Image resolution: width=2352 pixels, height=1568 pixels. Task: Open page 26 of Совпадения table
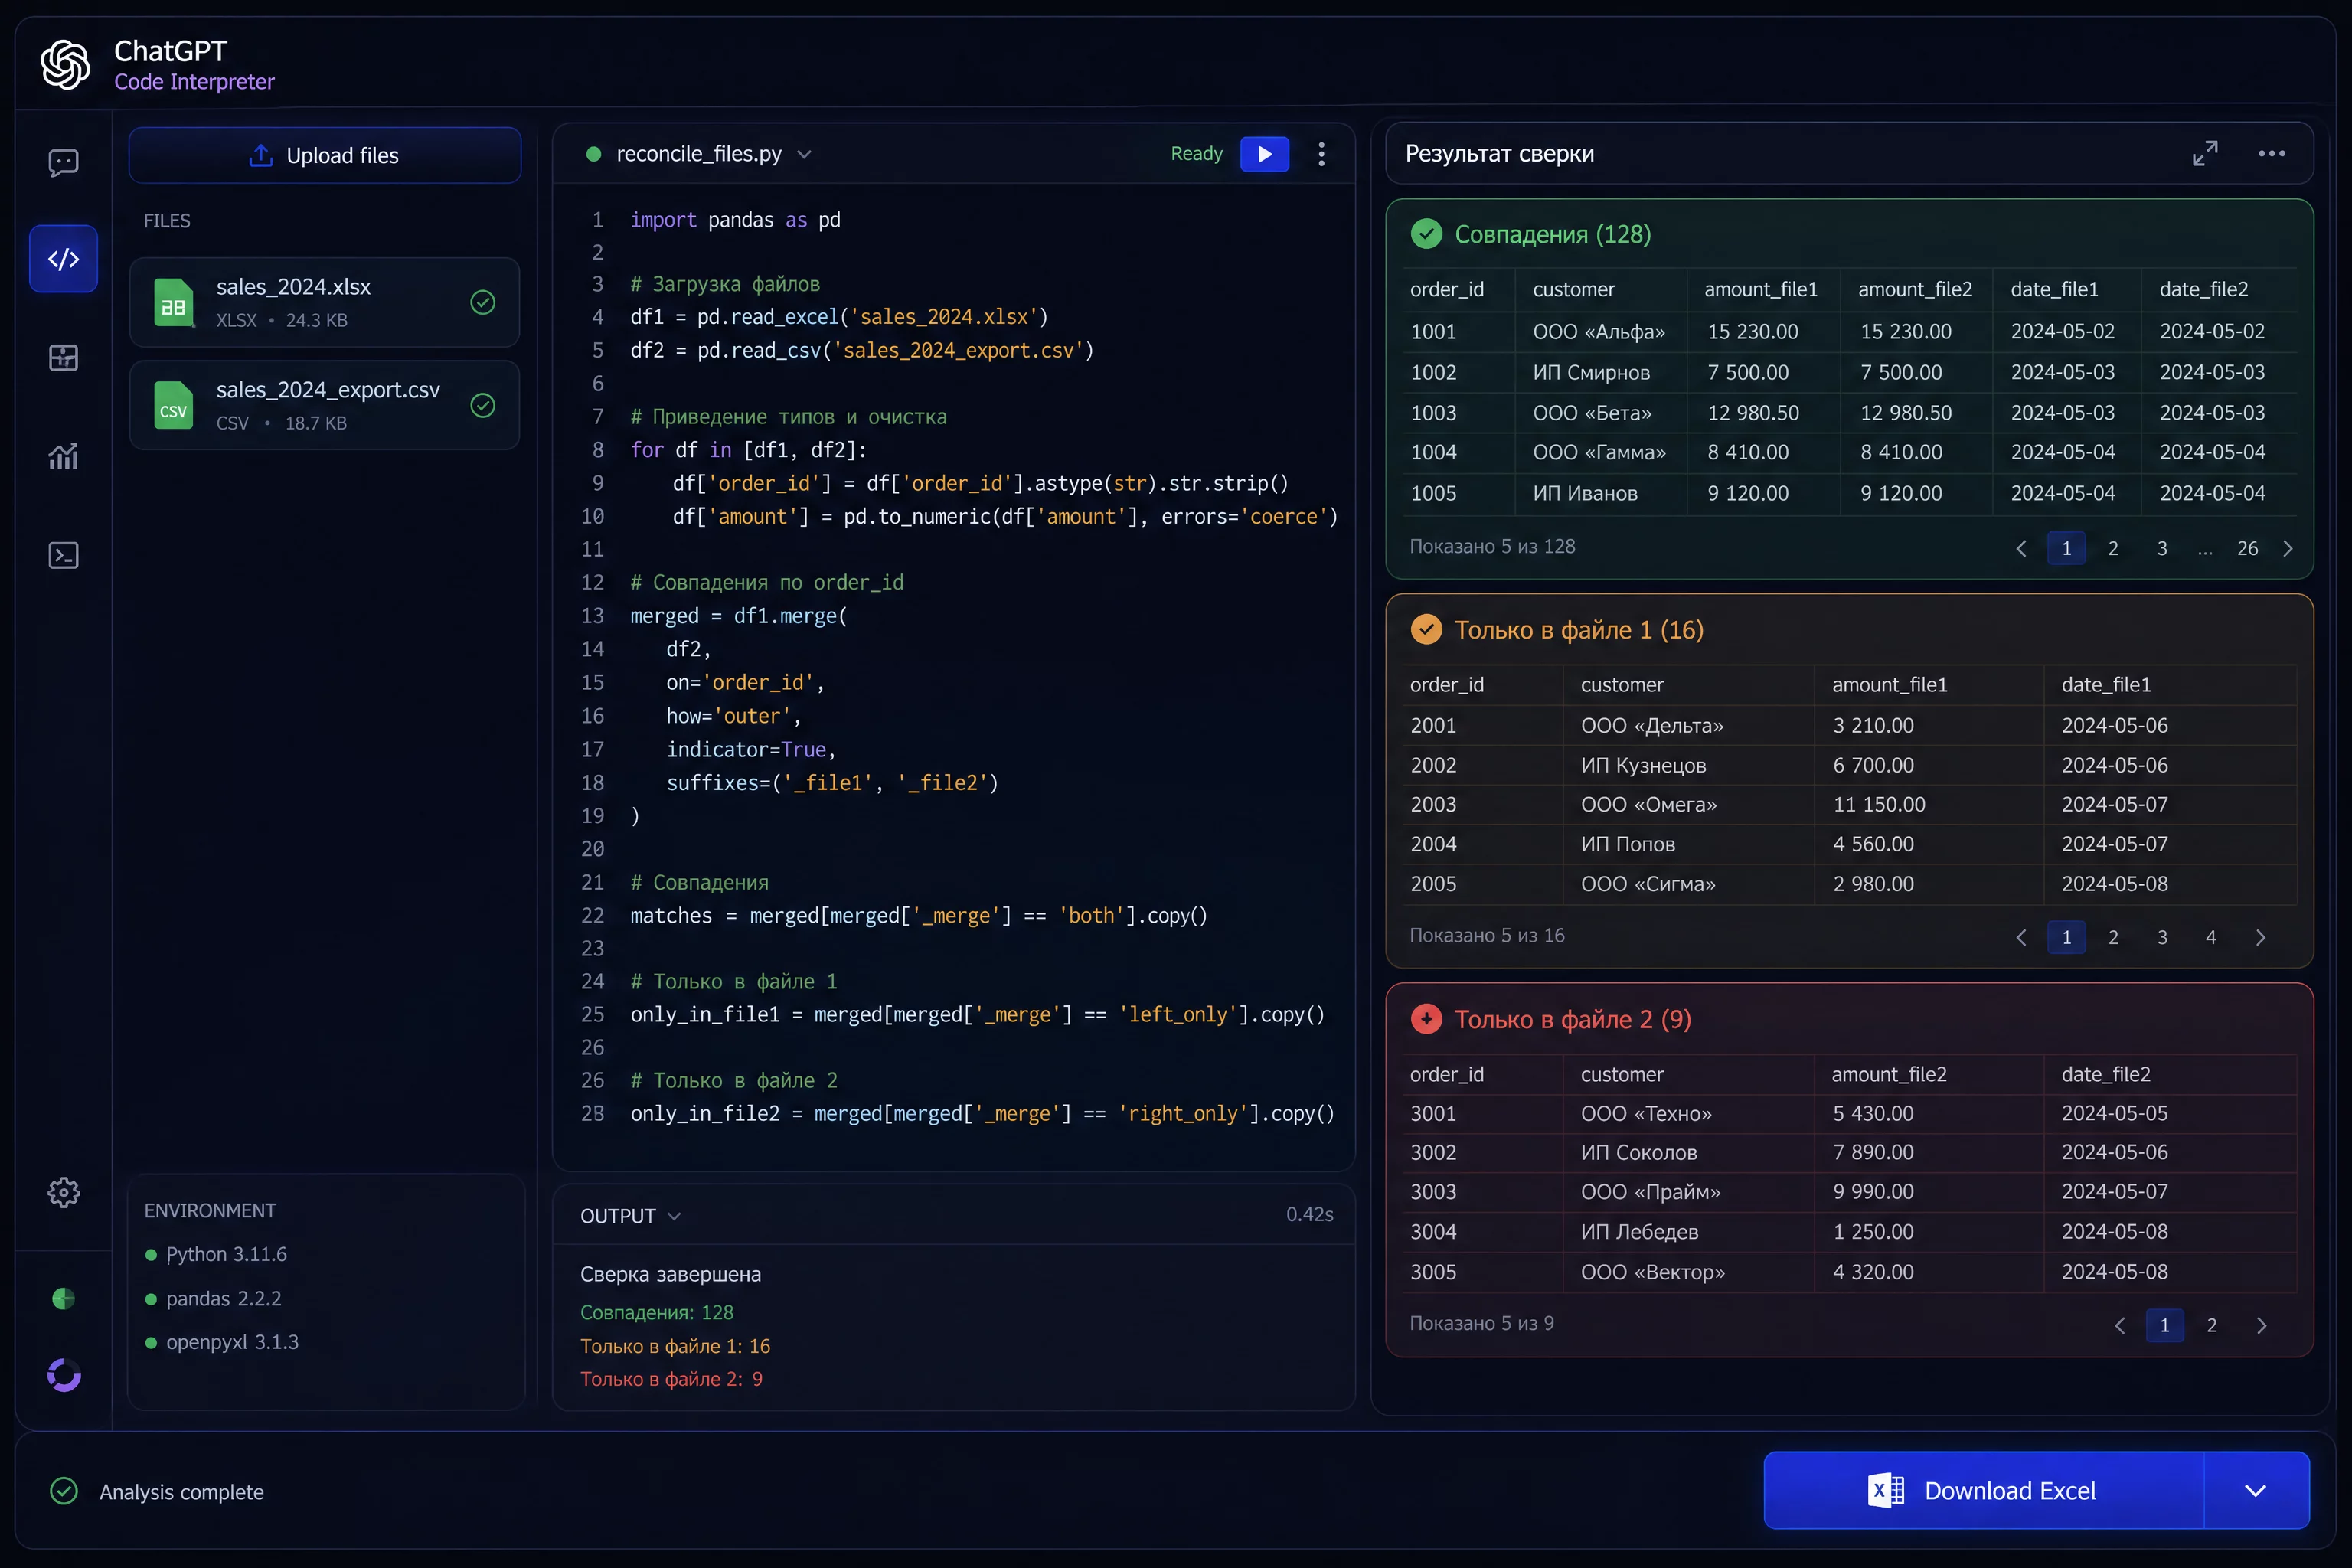[2248, 548]
